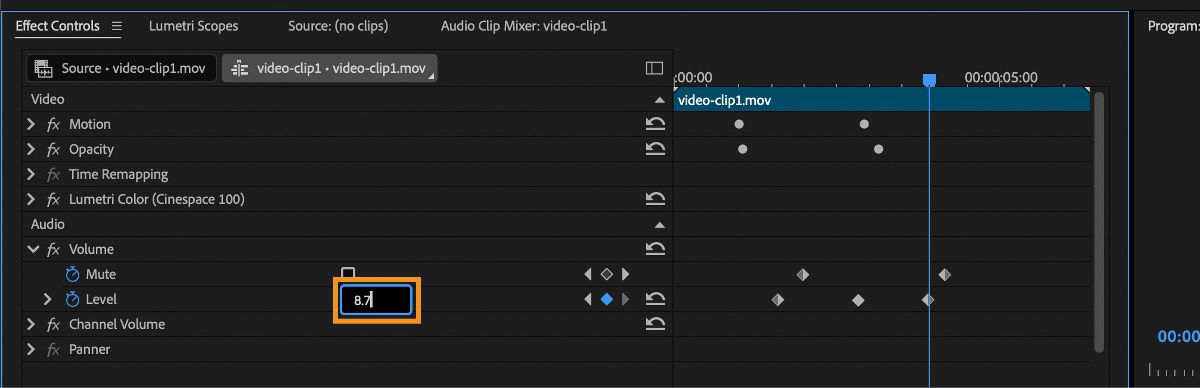
Task: Add or remove a Mute keyframe
Action: click(x=606, y=274)
